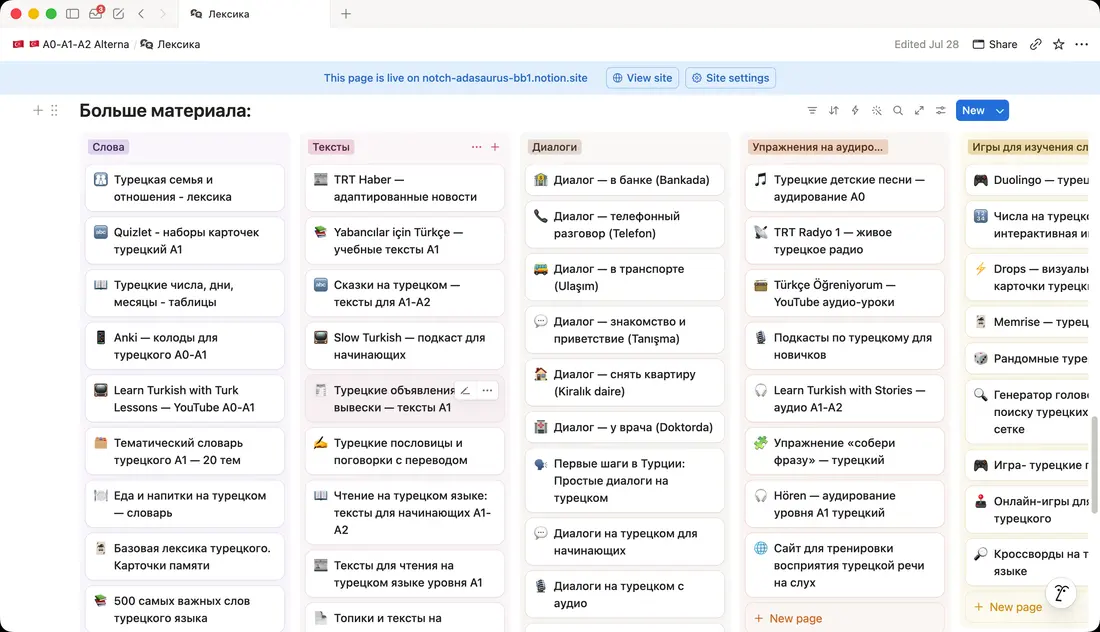Open Site settings
Screen dimensions: 1100x632
tap(730, 78)
